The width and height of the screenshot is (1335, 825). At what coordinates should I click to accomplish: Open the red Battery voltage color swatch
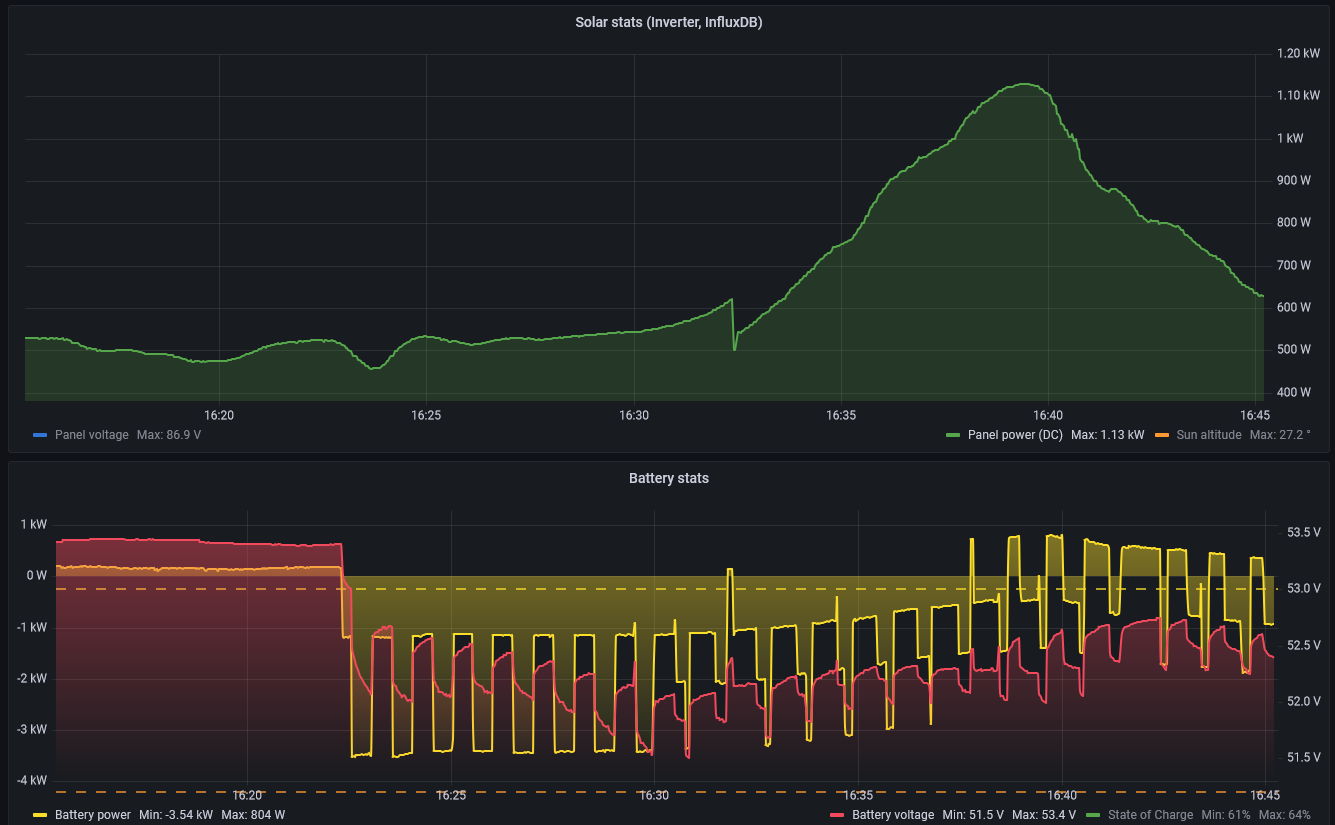pos(837,816)
